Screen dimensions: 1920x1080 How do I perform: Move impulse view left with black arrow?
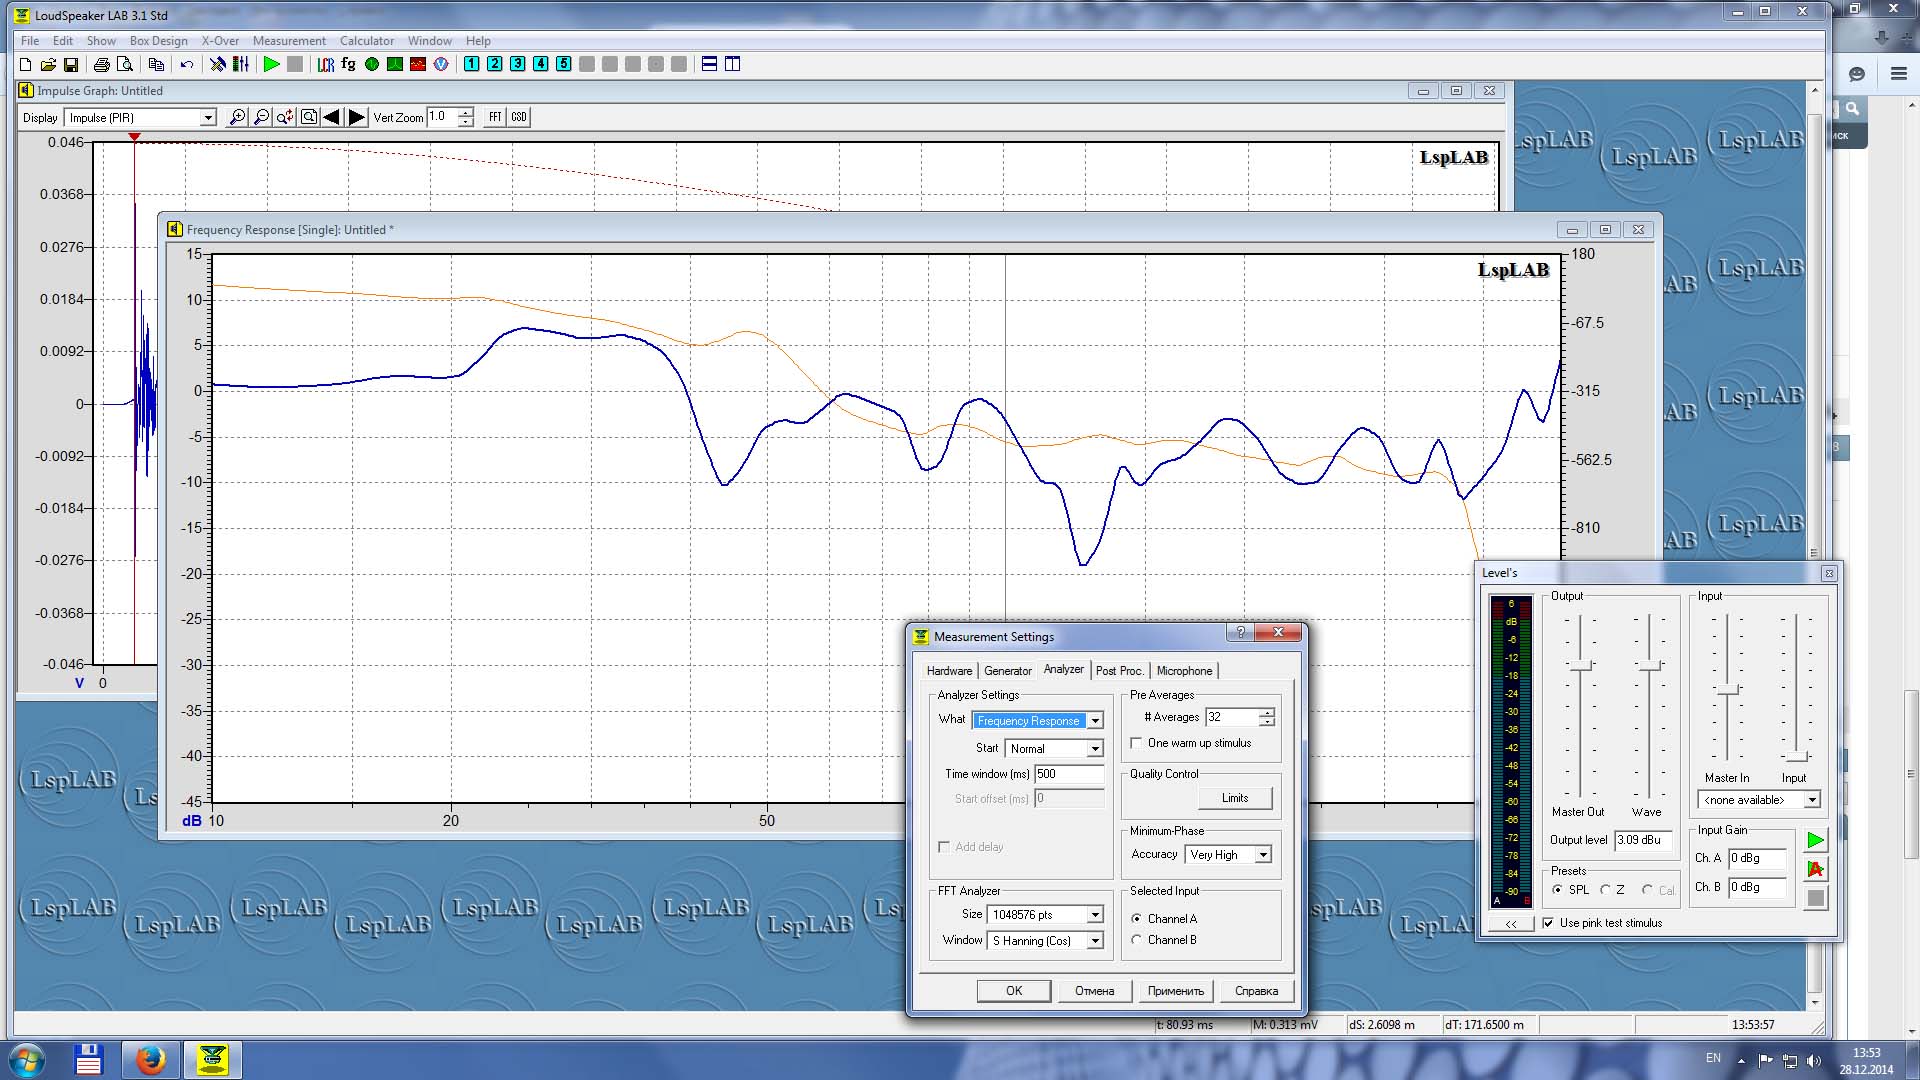tap(332, 117)
